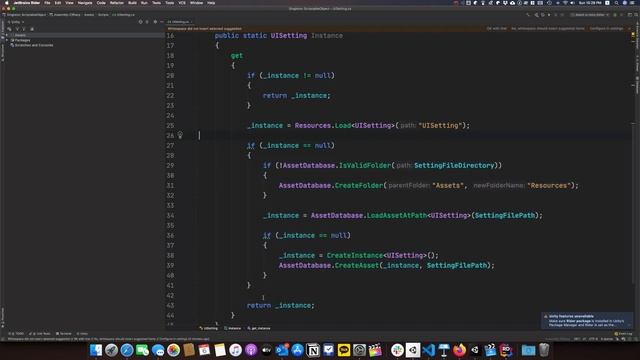Click the get_Instance breadcrumb at editor bottom
The height and width of the screenshot is (360, 640).
(259, 328)
